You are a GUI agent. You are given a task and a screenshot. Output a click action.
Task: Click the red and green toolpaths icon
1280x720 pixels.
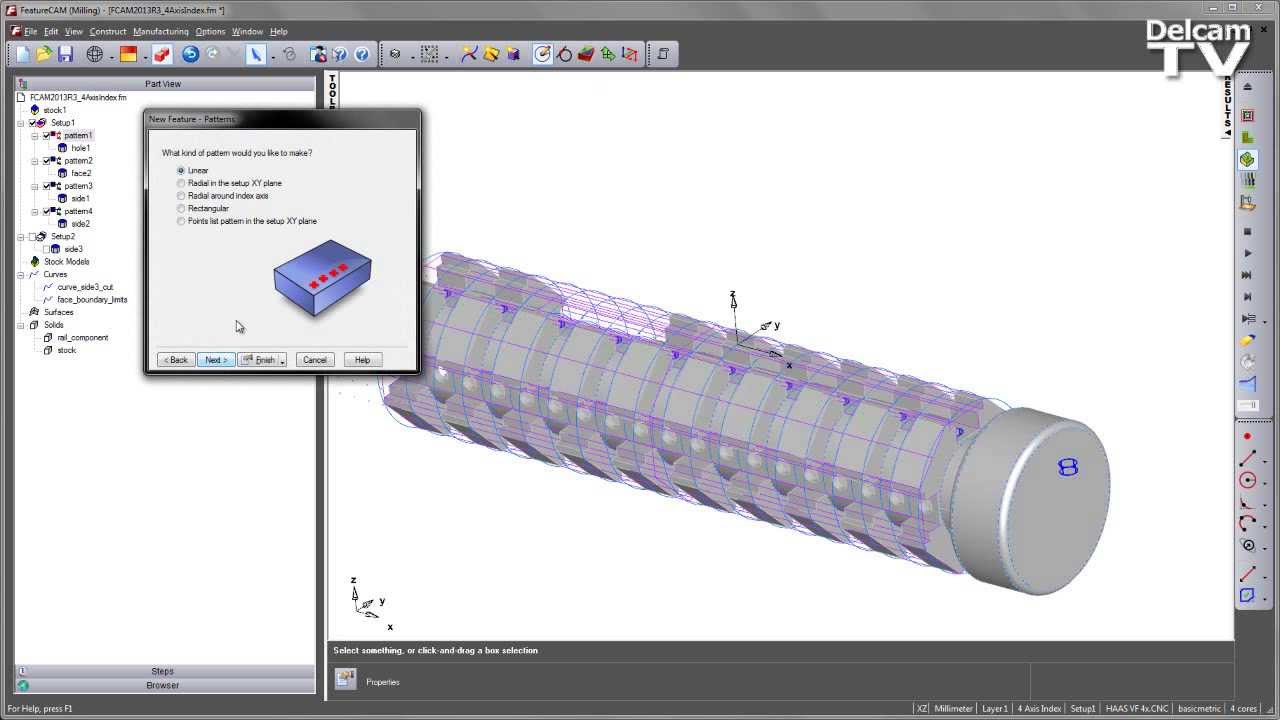tap(586, 54)
